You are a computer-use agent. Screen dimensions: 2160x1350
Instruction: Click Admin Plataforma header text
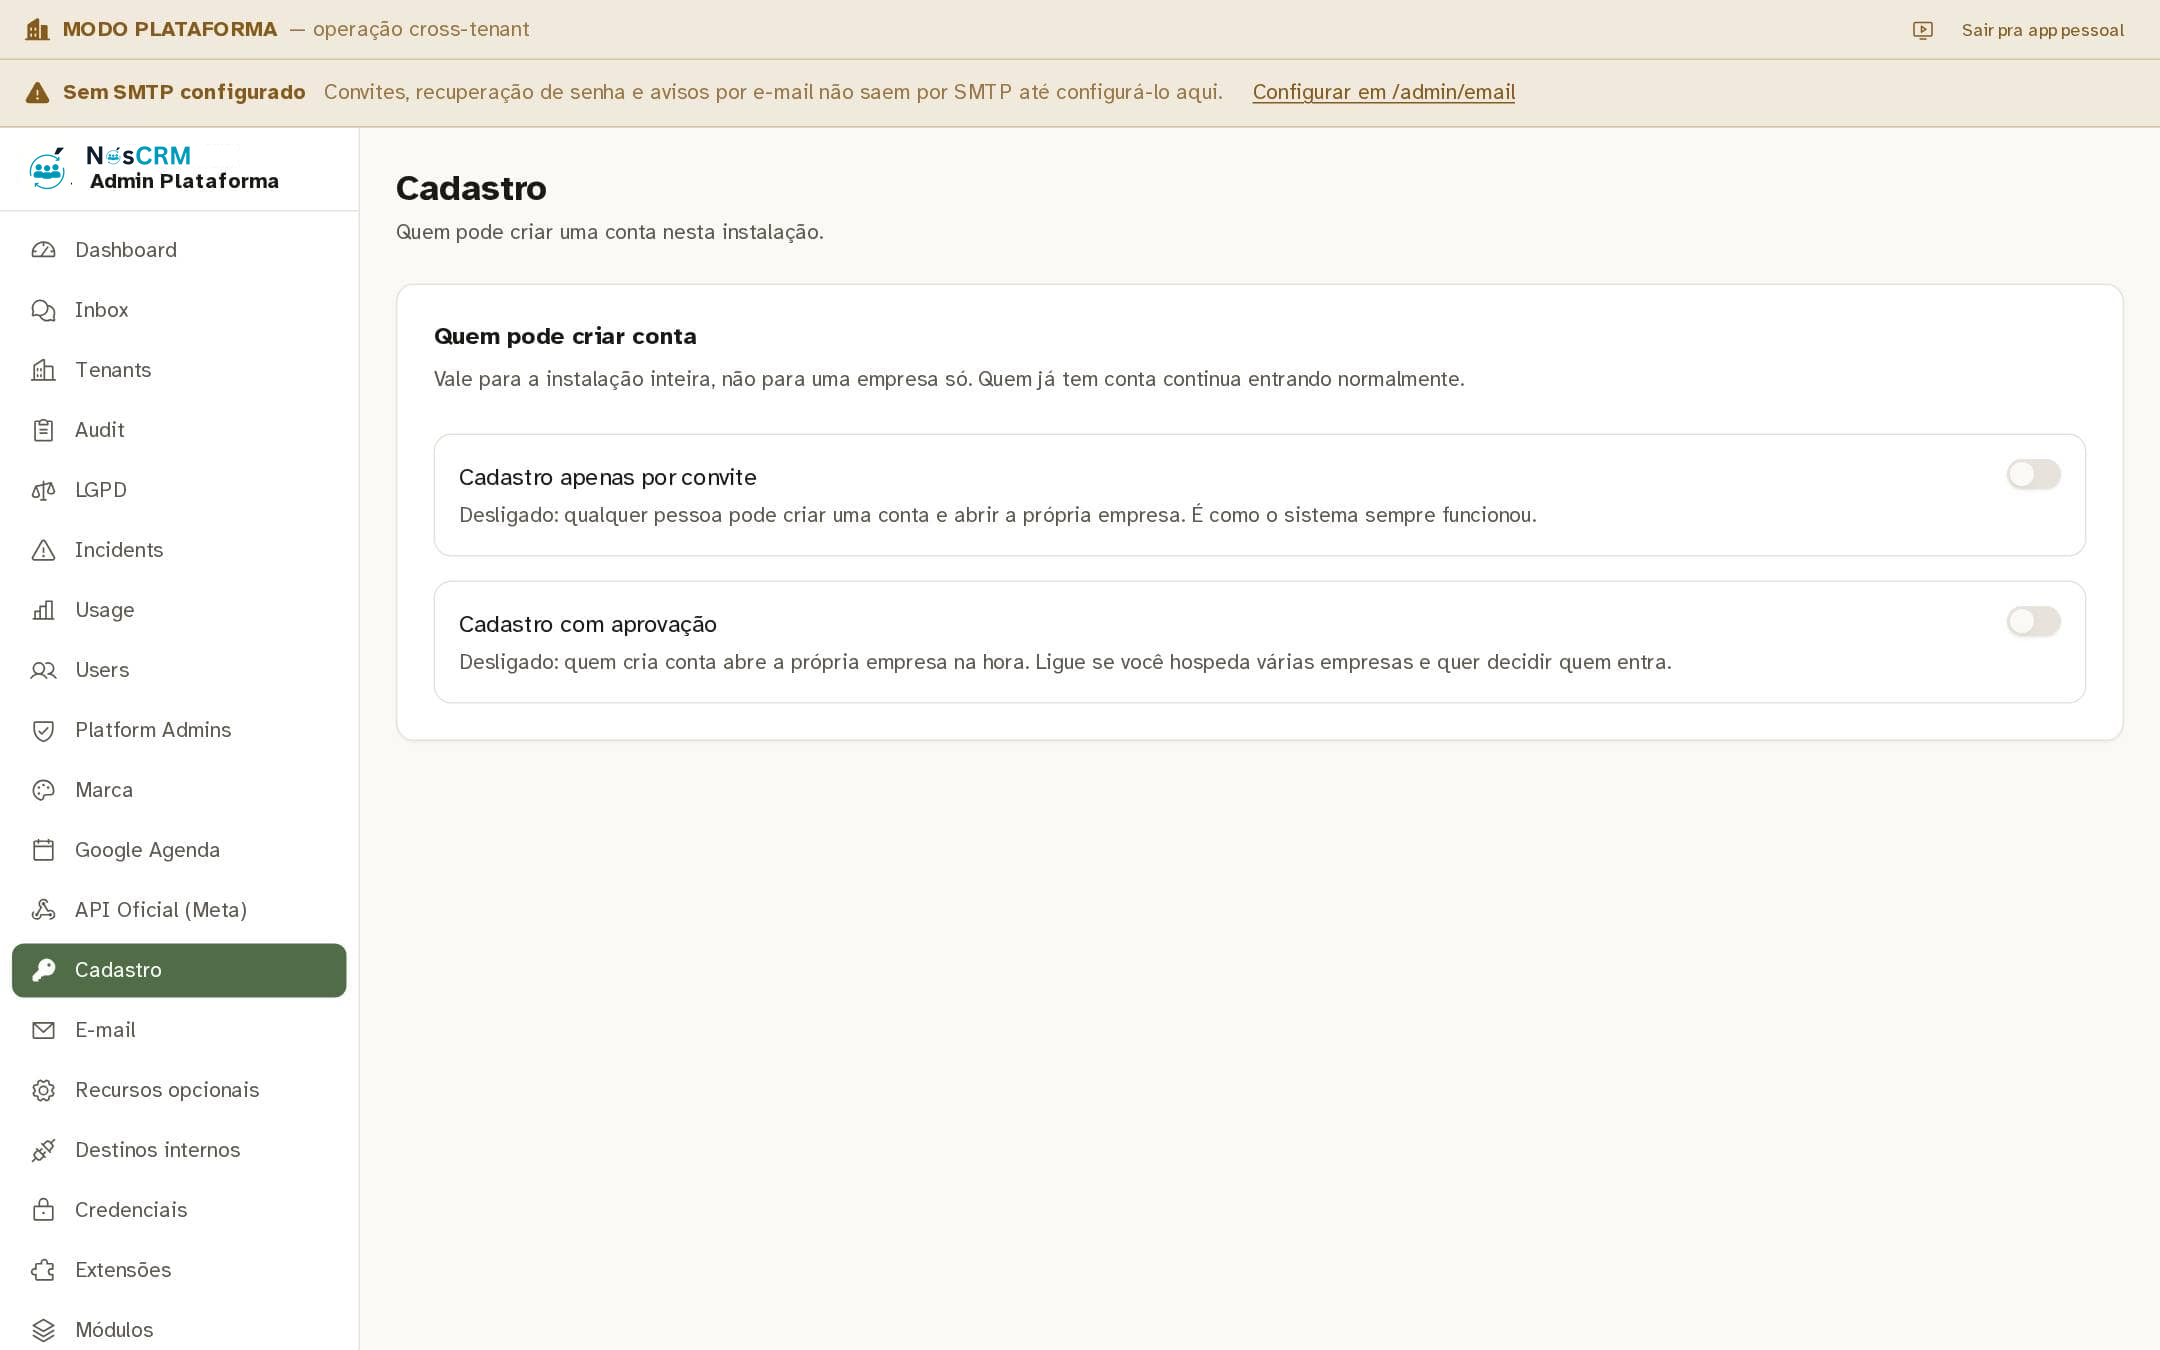(184, 181)
